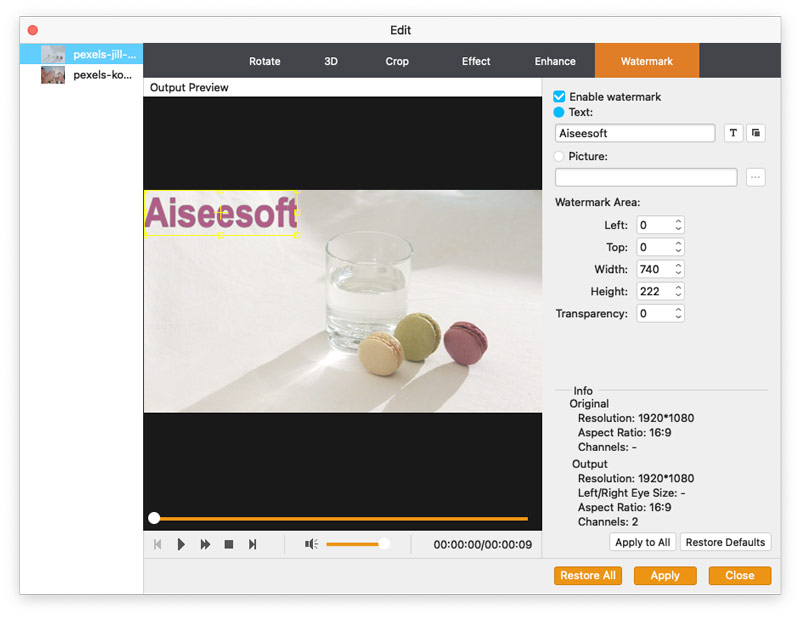Screen dimensions: 800x617
Task: Click the orange Apply button
Action: [665, 576]
